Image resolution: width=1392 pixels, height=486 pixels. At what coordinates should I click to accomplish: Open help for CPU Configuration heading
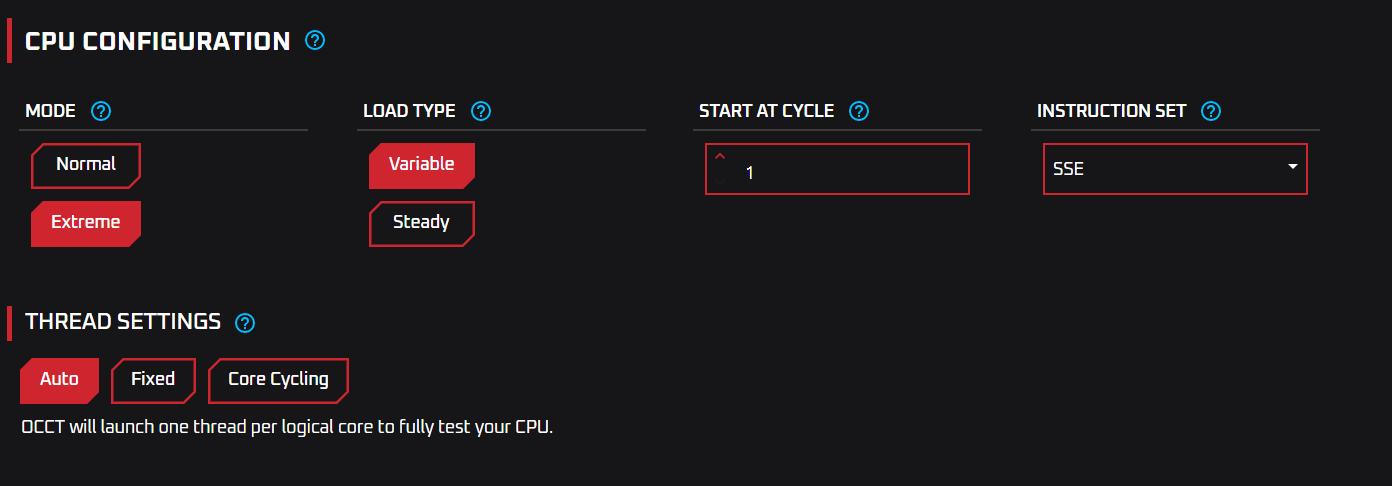click(315, 41)
